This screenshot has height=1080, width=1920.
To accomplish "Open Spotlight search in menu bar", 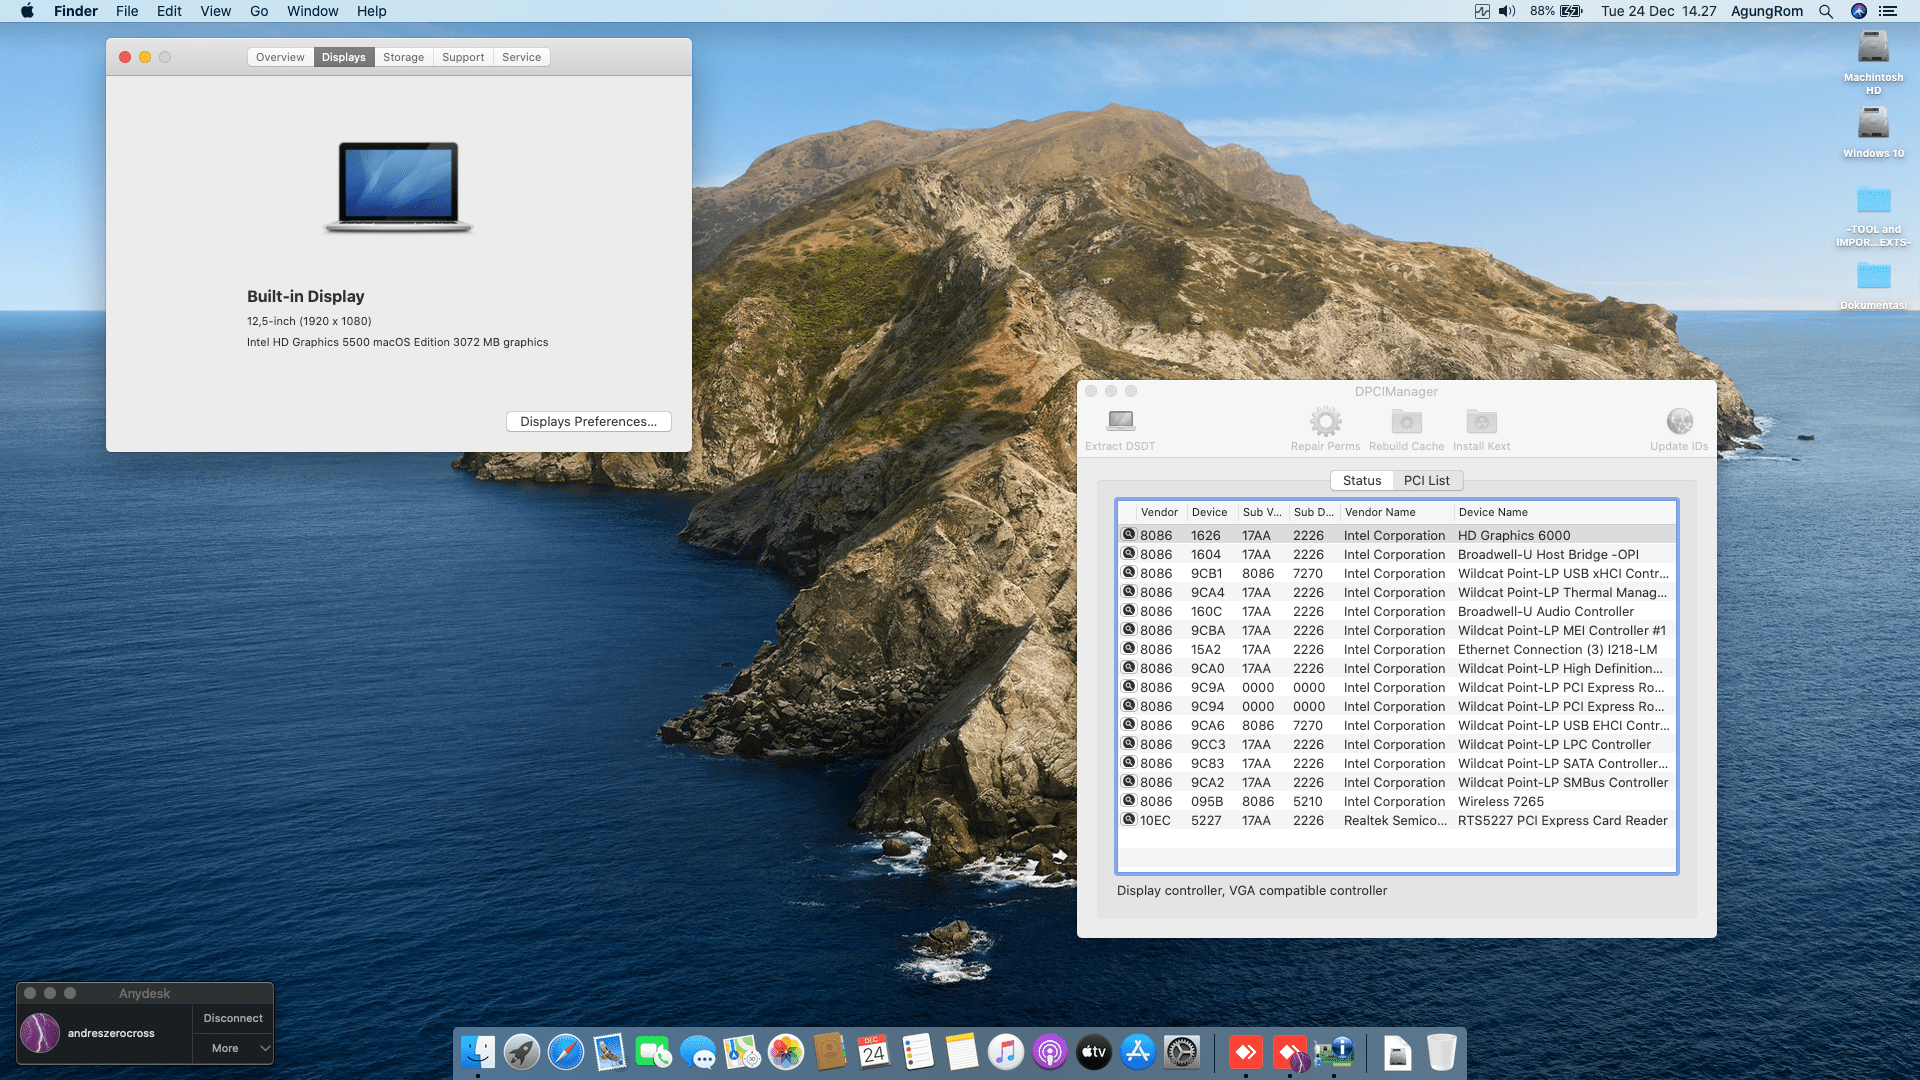I will tap(1826, 11).
